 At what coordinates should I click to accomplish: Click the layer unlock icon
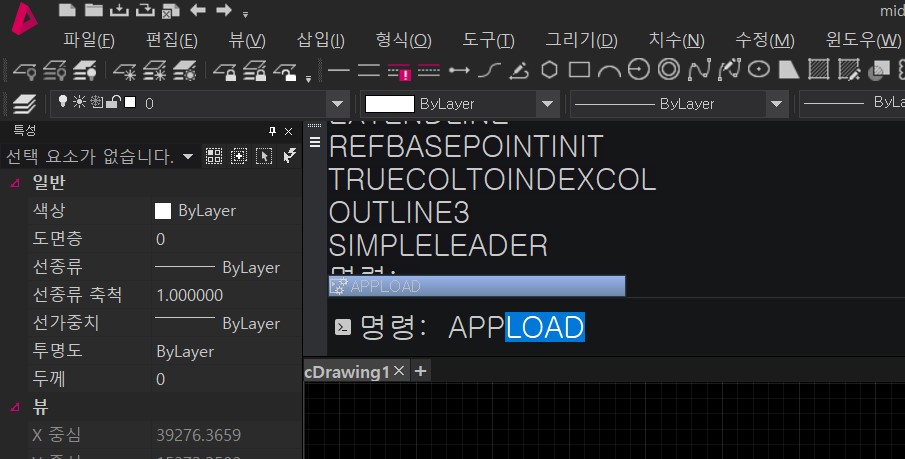click(286, 71)
